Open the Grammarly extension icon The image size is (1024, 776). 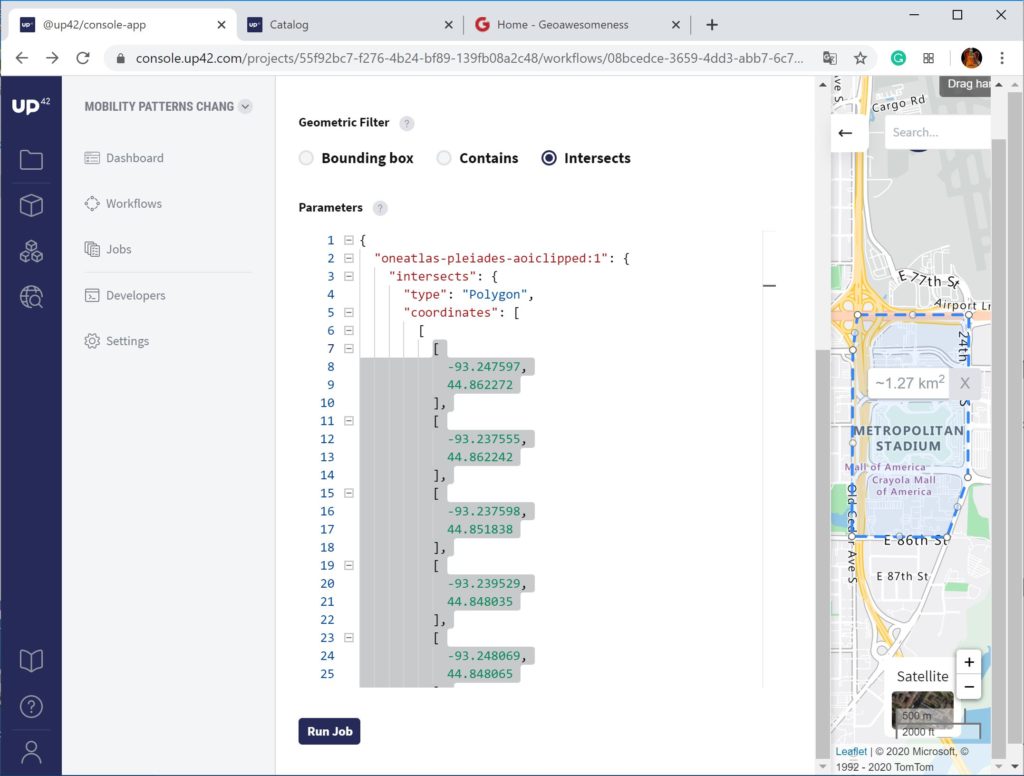coord(898,58)
